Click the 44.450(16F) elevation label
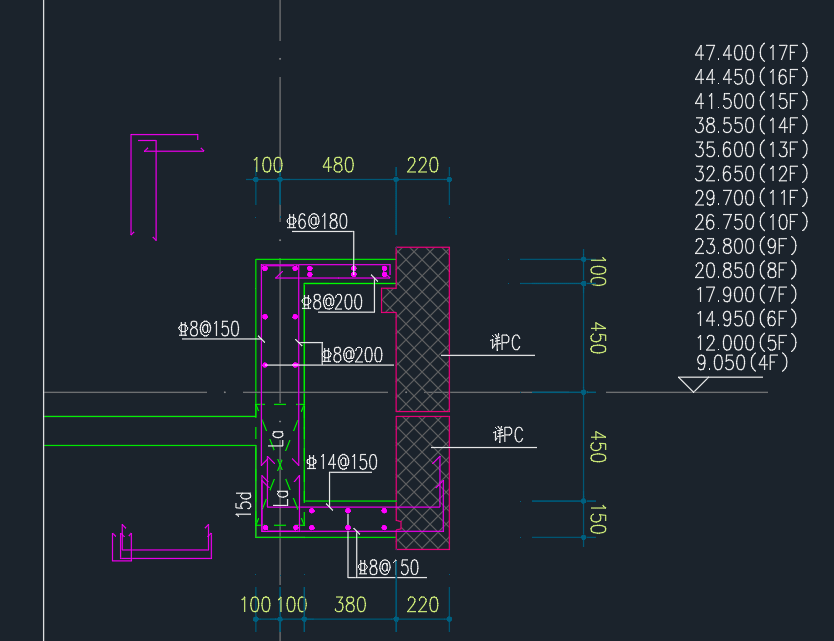The height and width of the screenshot is (641, 834). pyautogui.click(x=736, y=77)
